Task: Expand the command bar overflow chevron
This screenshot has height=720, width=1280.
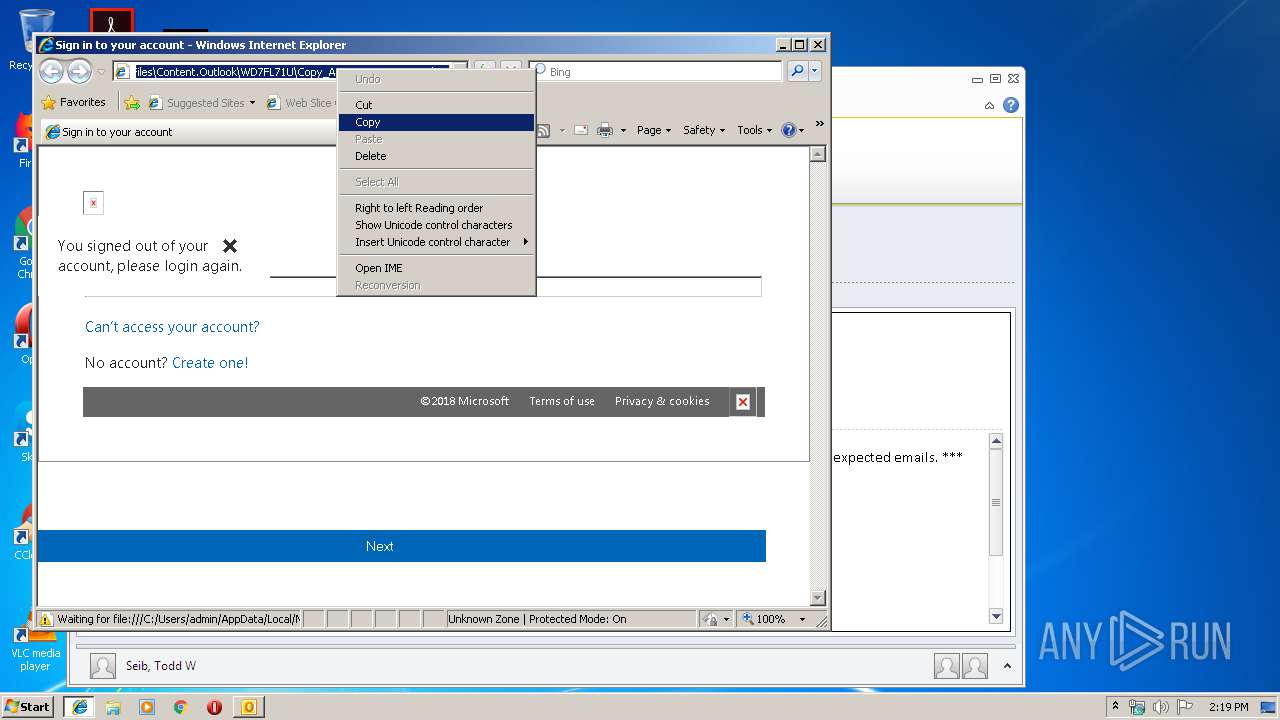Action: [x=819, y=124]
